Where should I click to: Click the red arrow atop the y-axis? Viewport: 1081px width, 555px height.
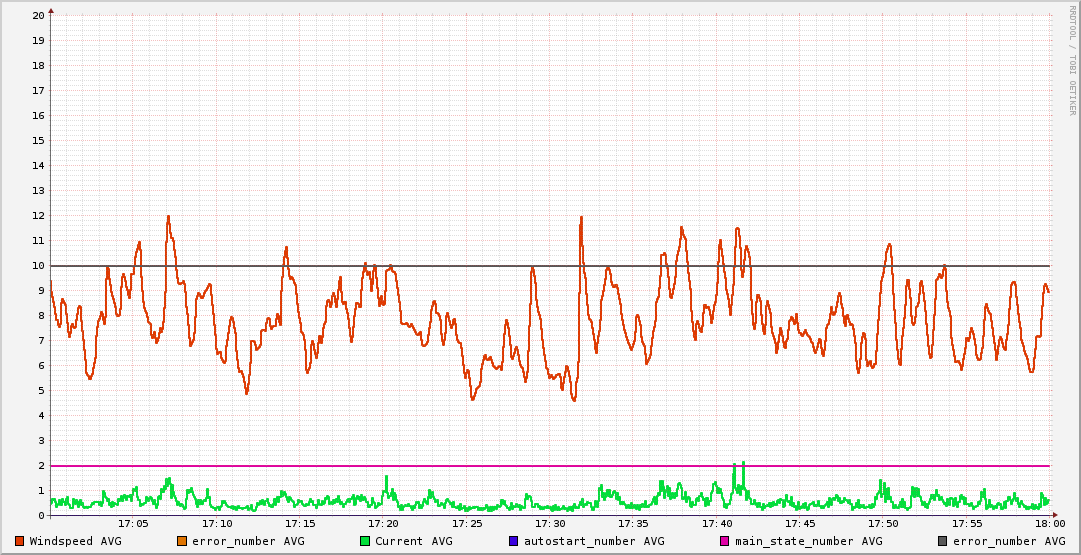pyautogui.click(x=51, y=11)
